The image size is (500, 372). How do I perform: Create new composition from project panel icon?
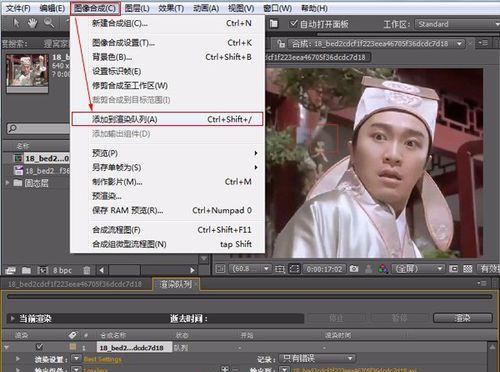point(43,270)
